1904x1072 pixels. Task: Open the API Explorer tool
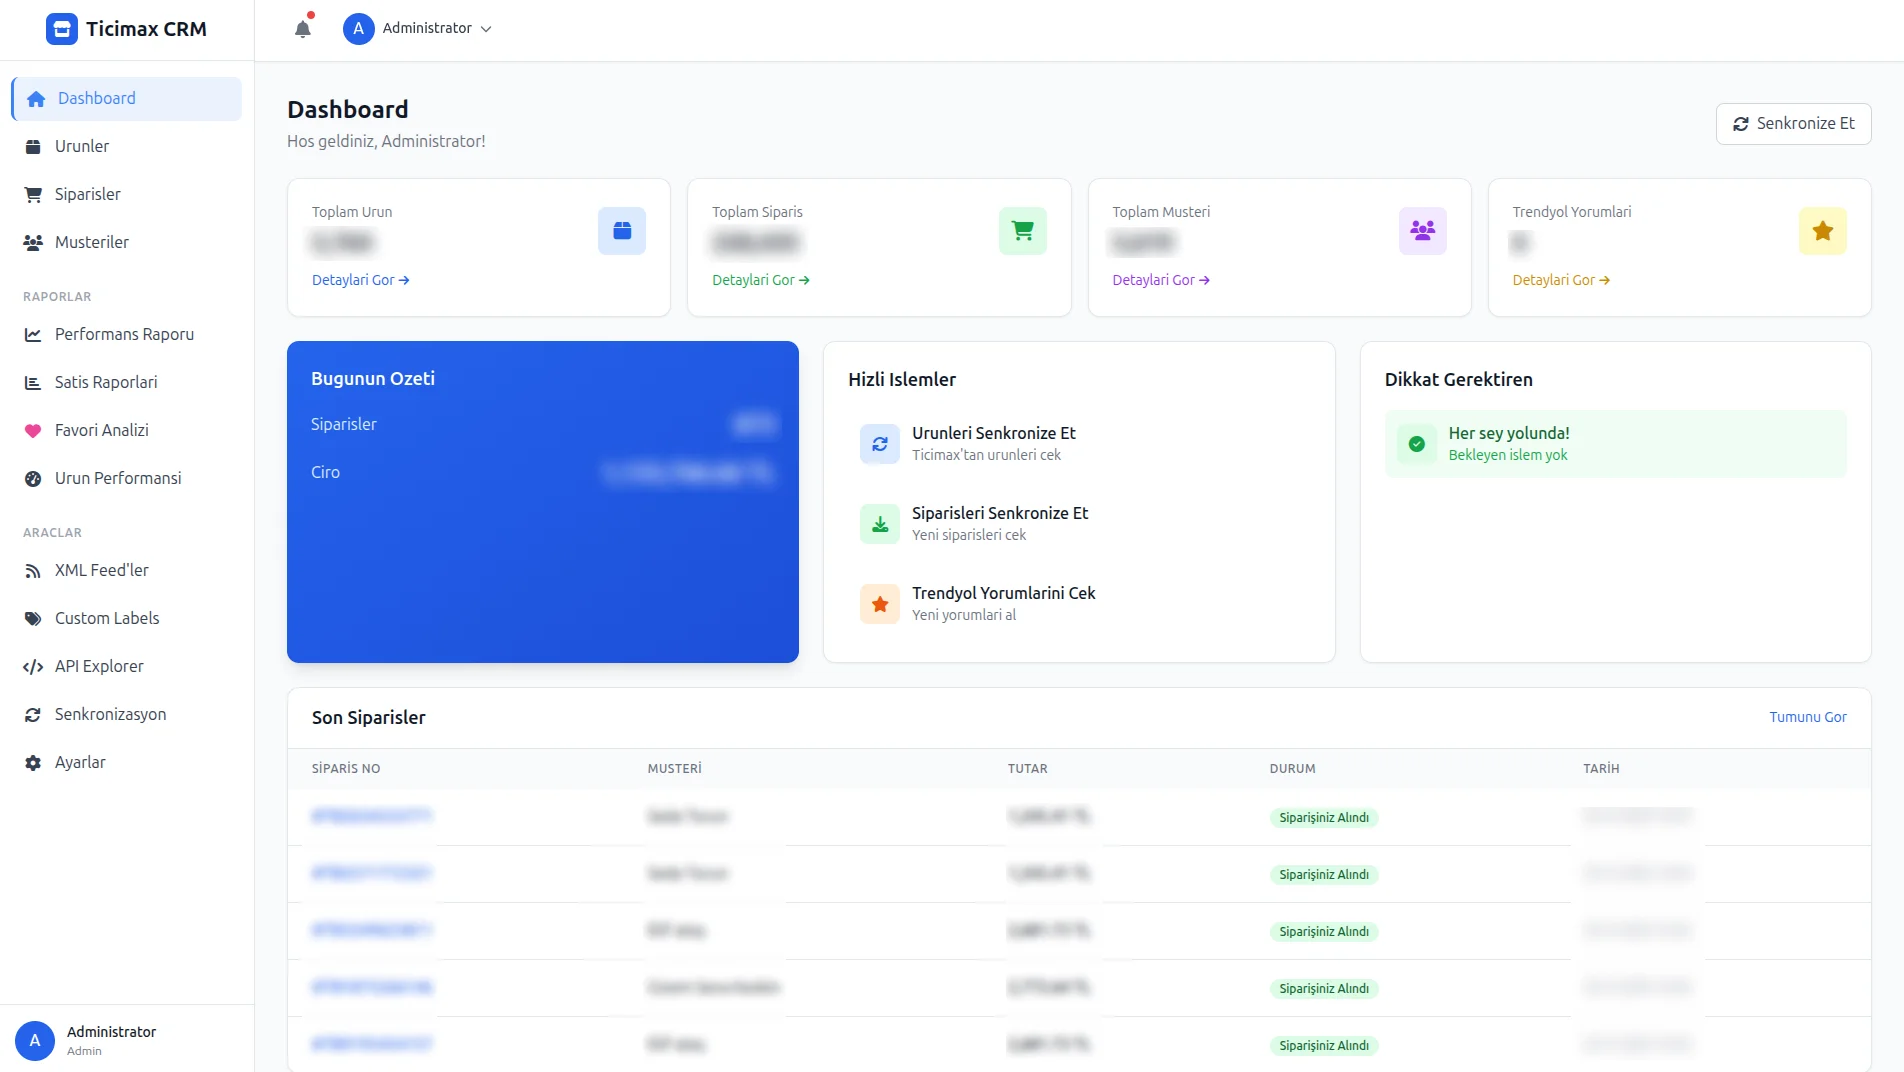tap(99, 666)
